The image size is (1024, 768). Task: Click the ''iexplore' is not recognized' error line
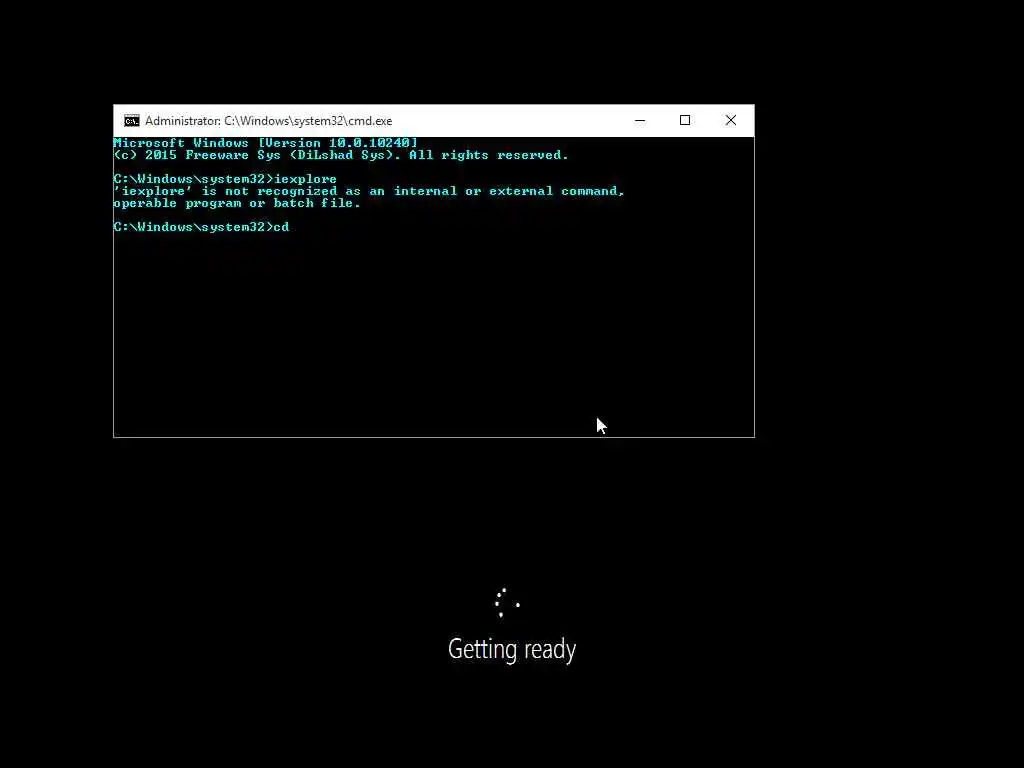pos(369,191)
